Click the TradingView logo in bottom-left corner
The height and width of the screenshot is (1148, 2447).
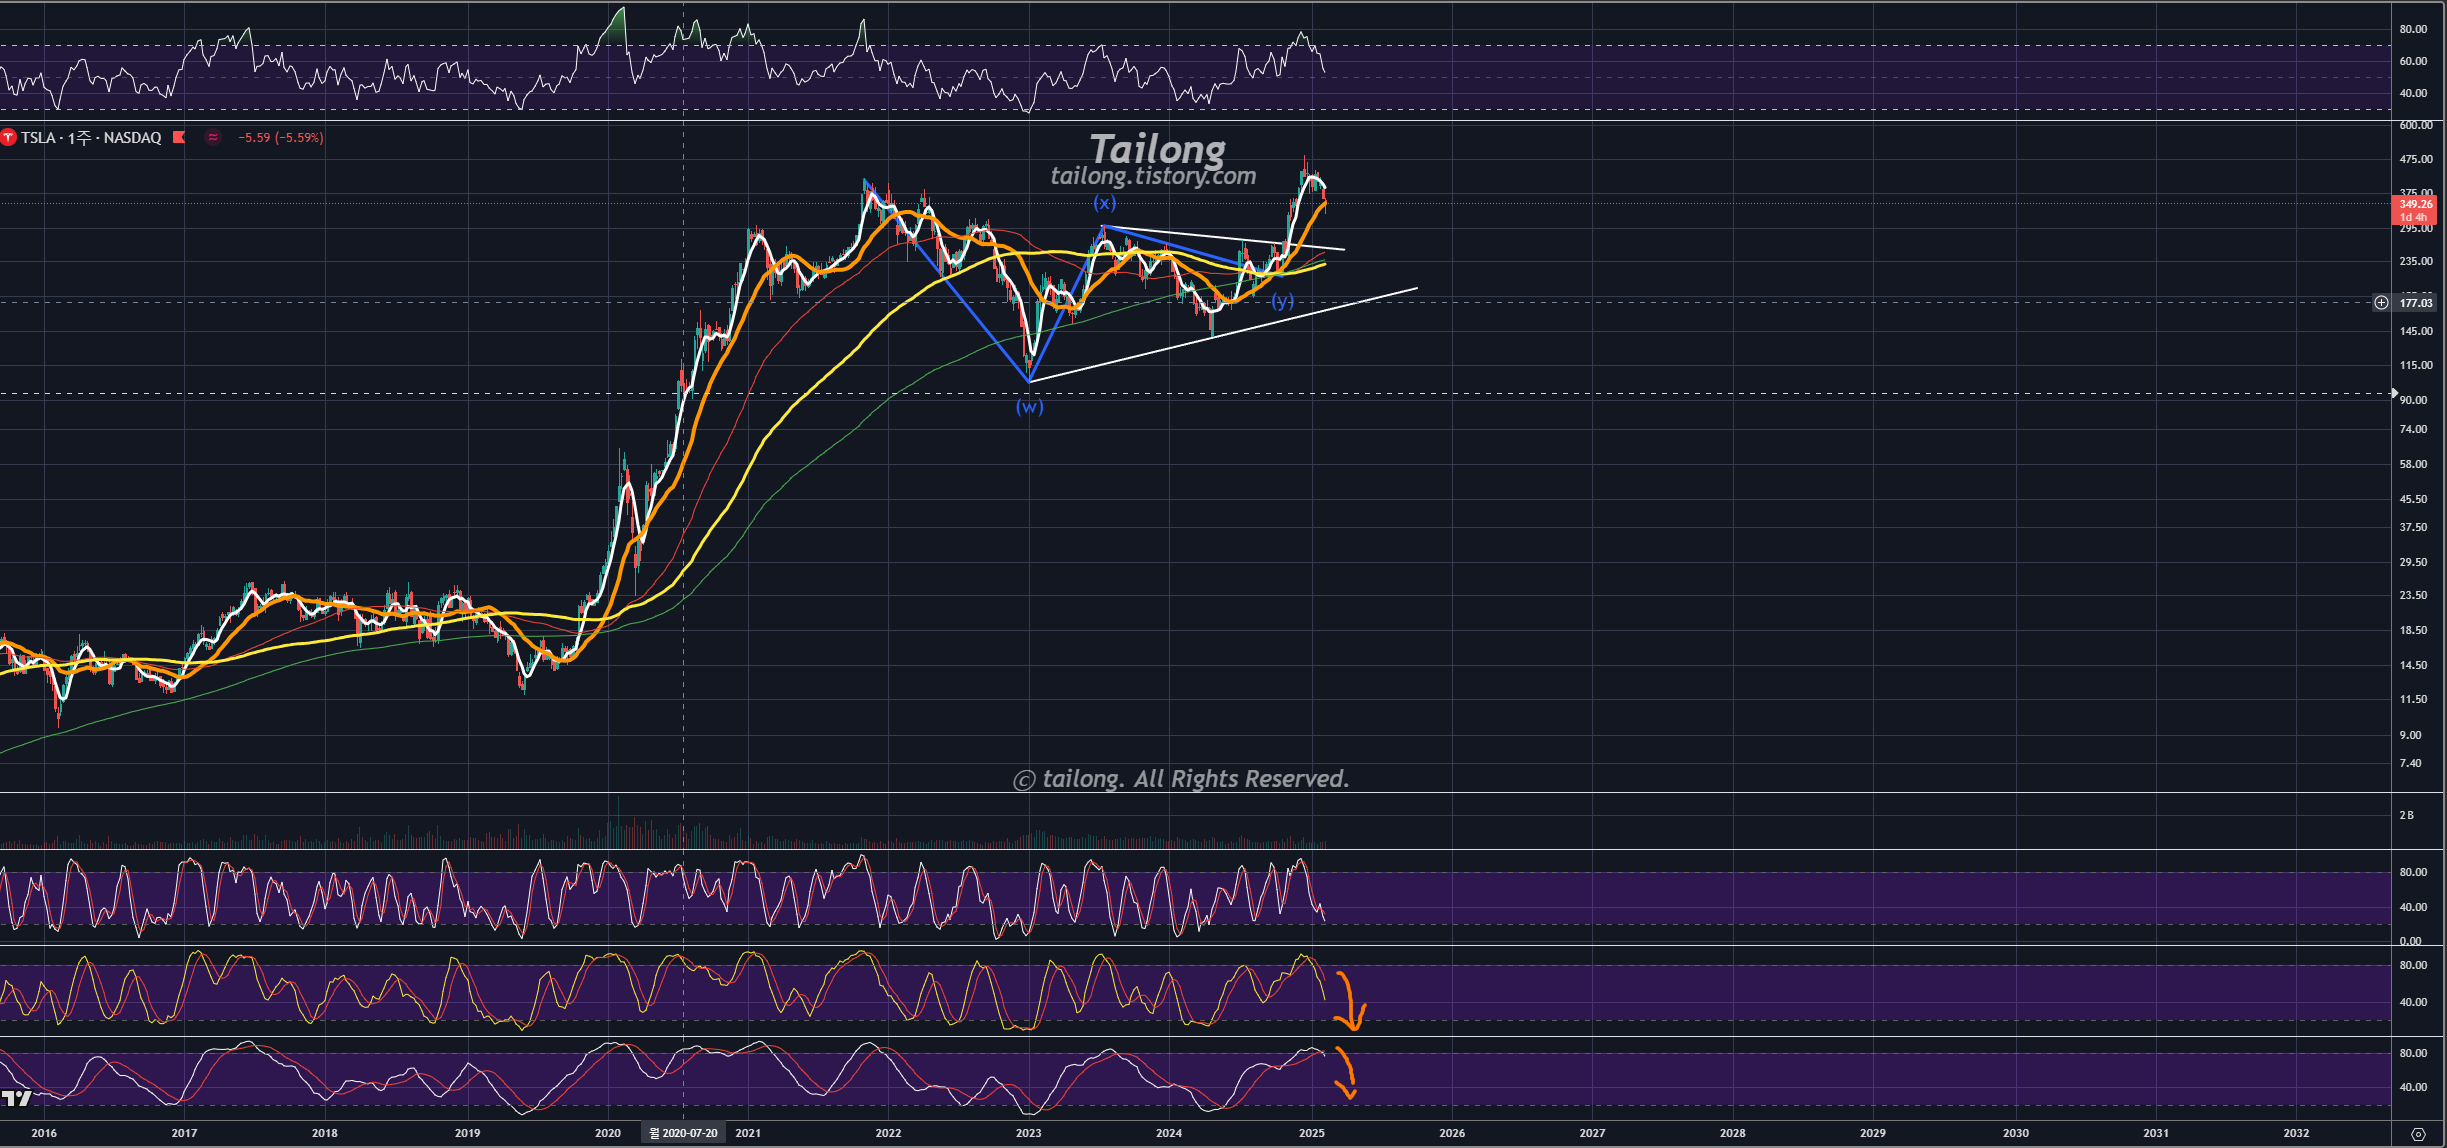click(16, 1098)
